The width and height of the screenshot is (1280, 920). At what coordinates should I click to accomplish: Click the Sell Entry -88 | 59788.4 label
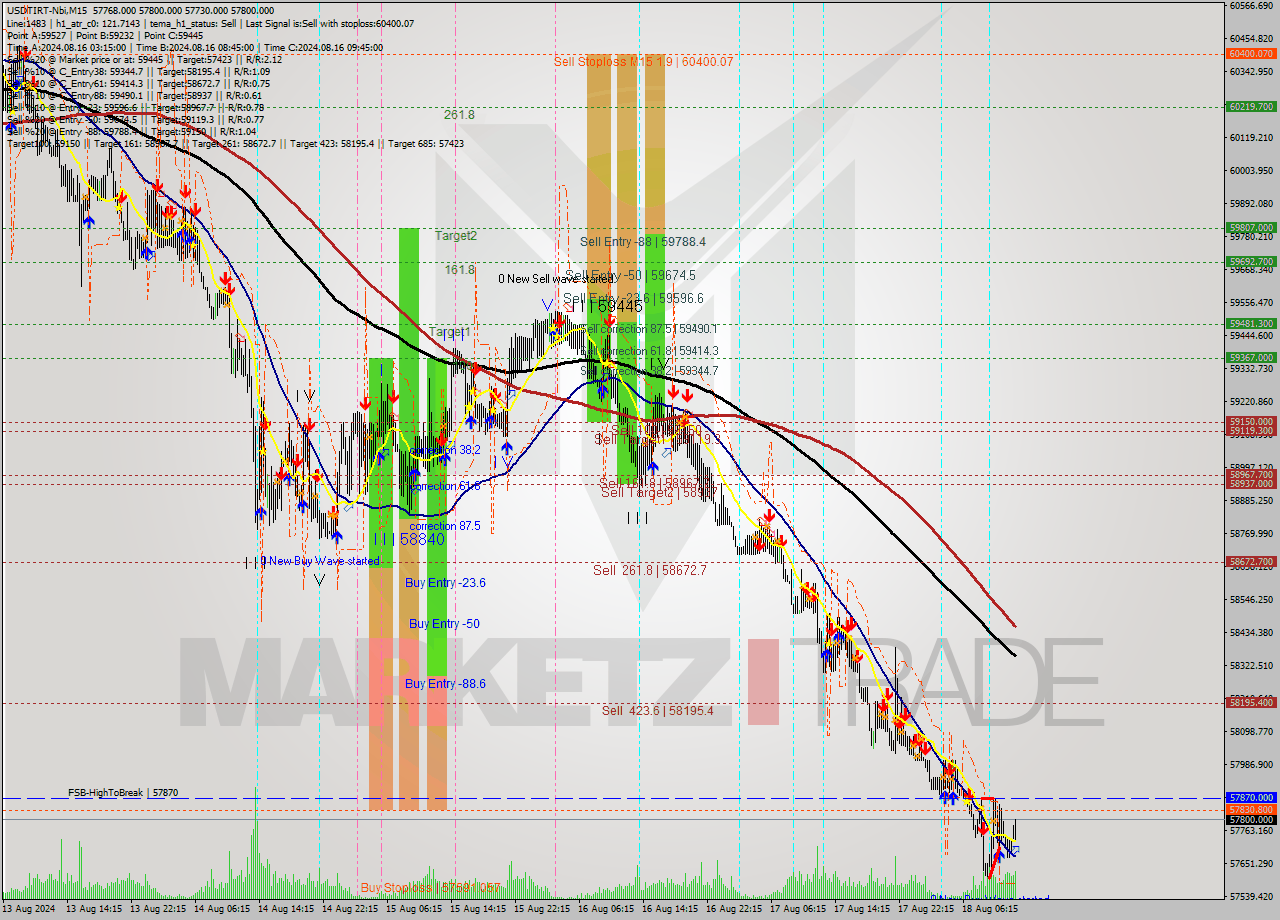click(643, 242)
